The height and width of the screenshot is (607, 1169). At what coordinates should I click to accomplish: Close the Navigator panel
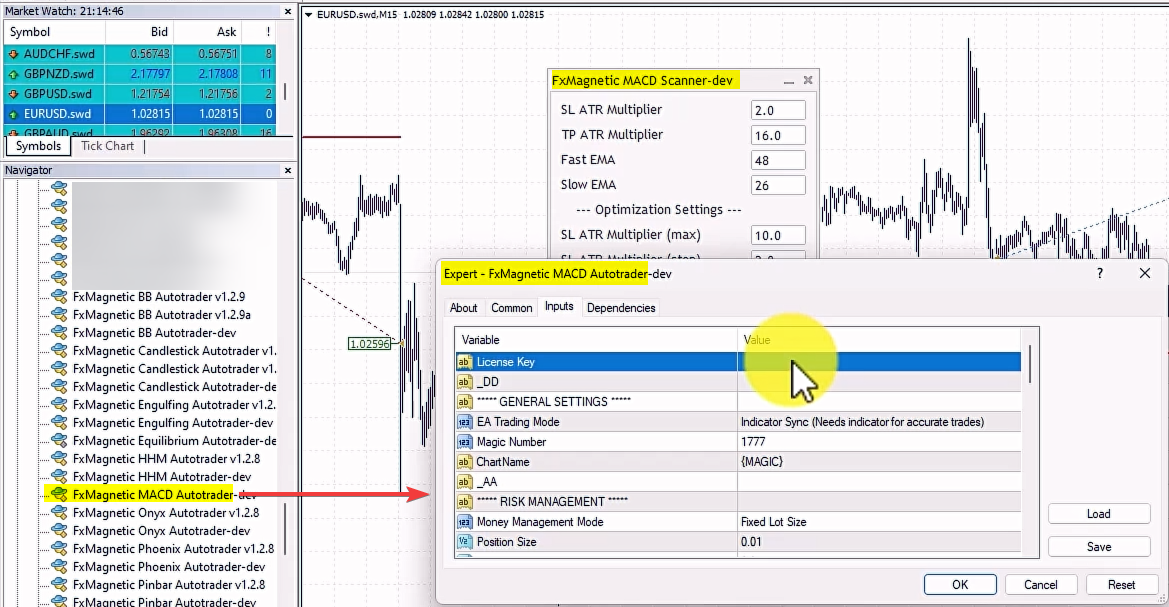click(288, 170)
